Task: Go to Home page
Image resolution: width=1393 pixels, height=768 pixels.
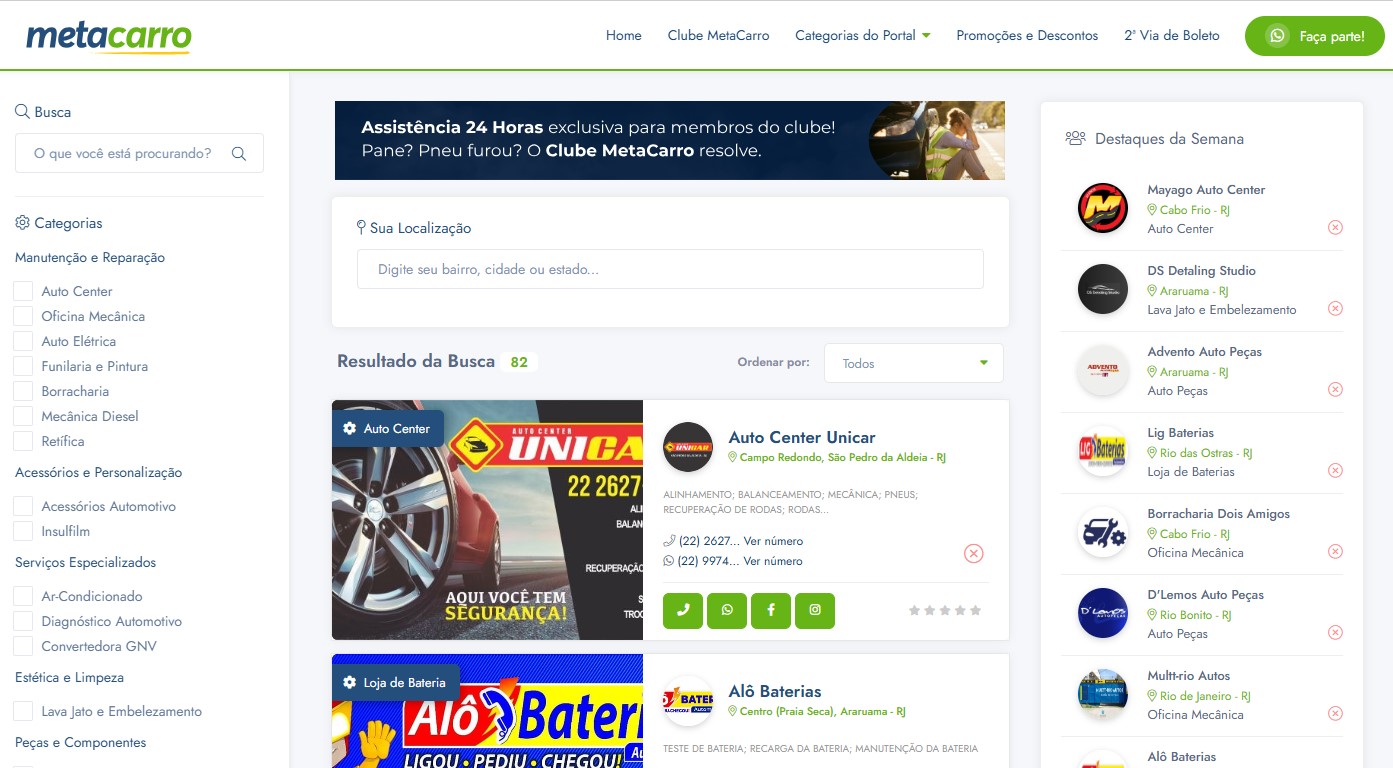Action: pos(624,36)
